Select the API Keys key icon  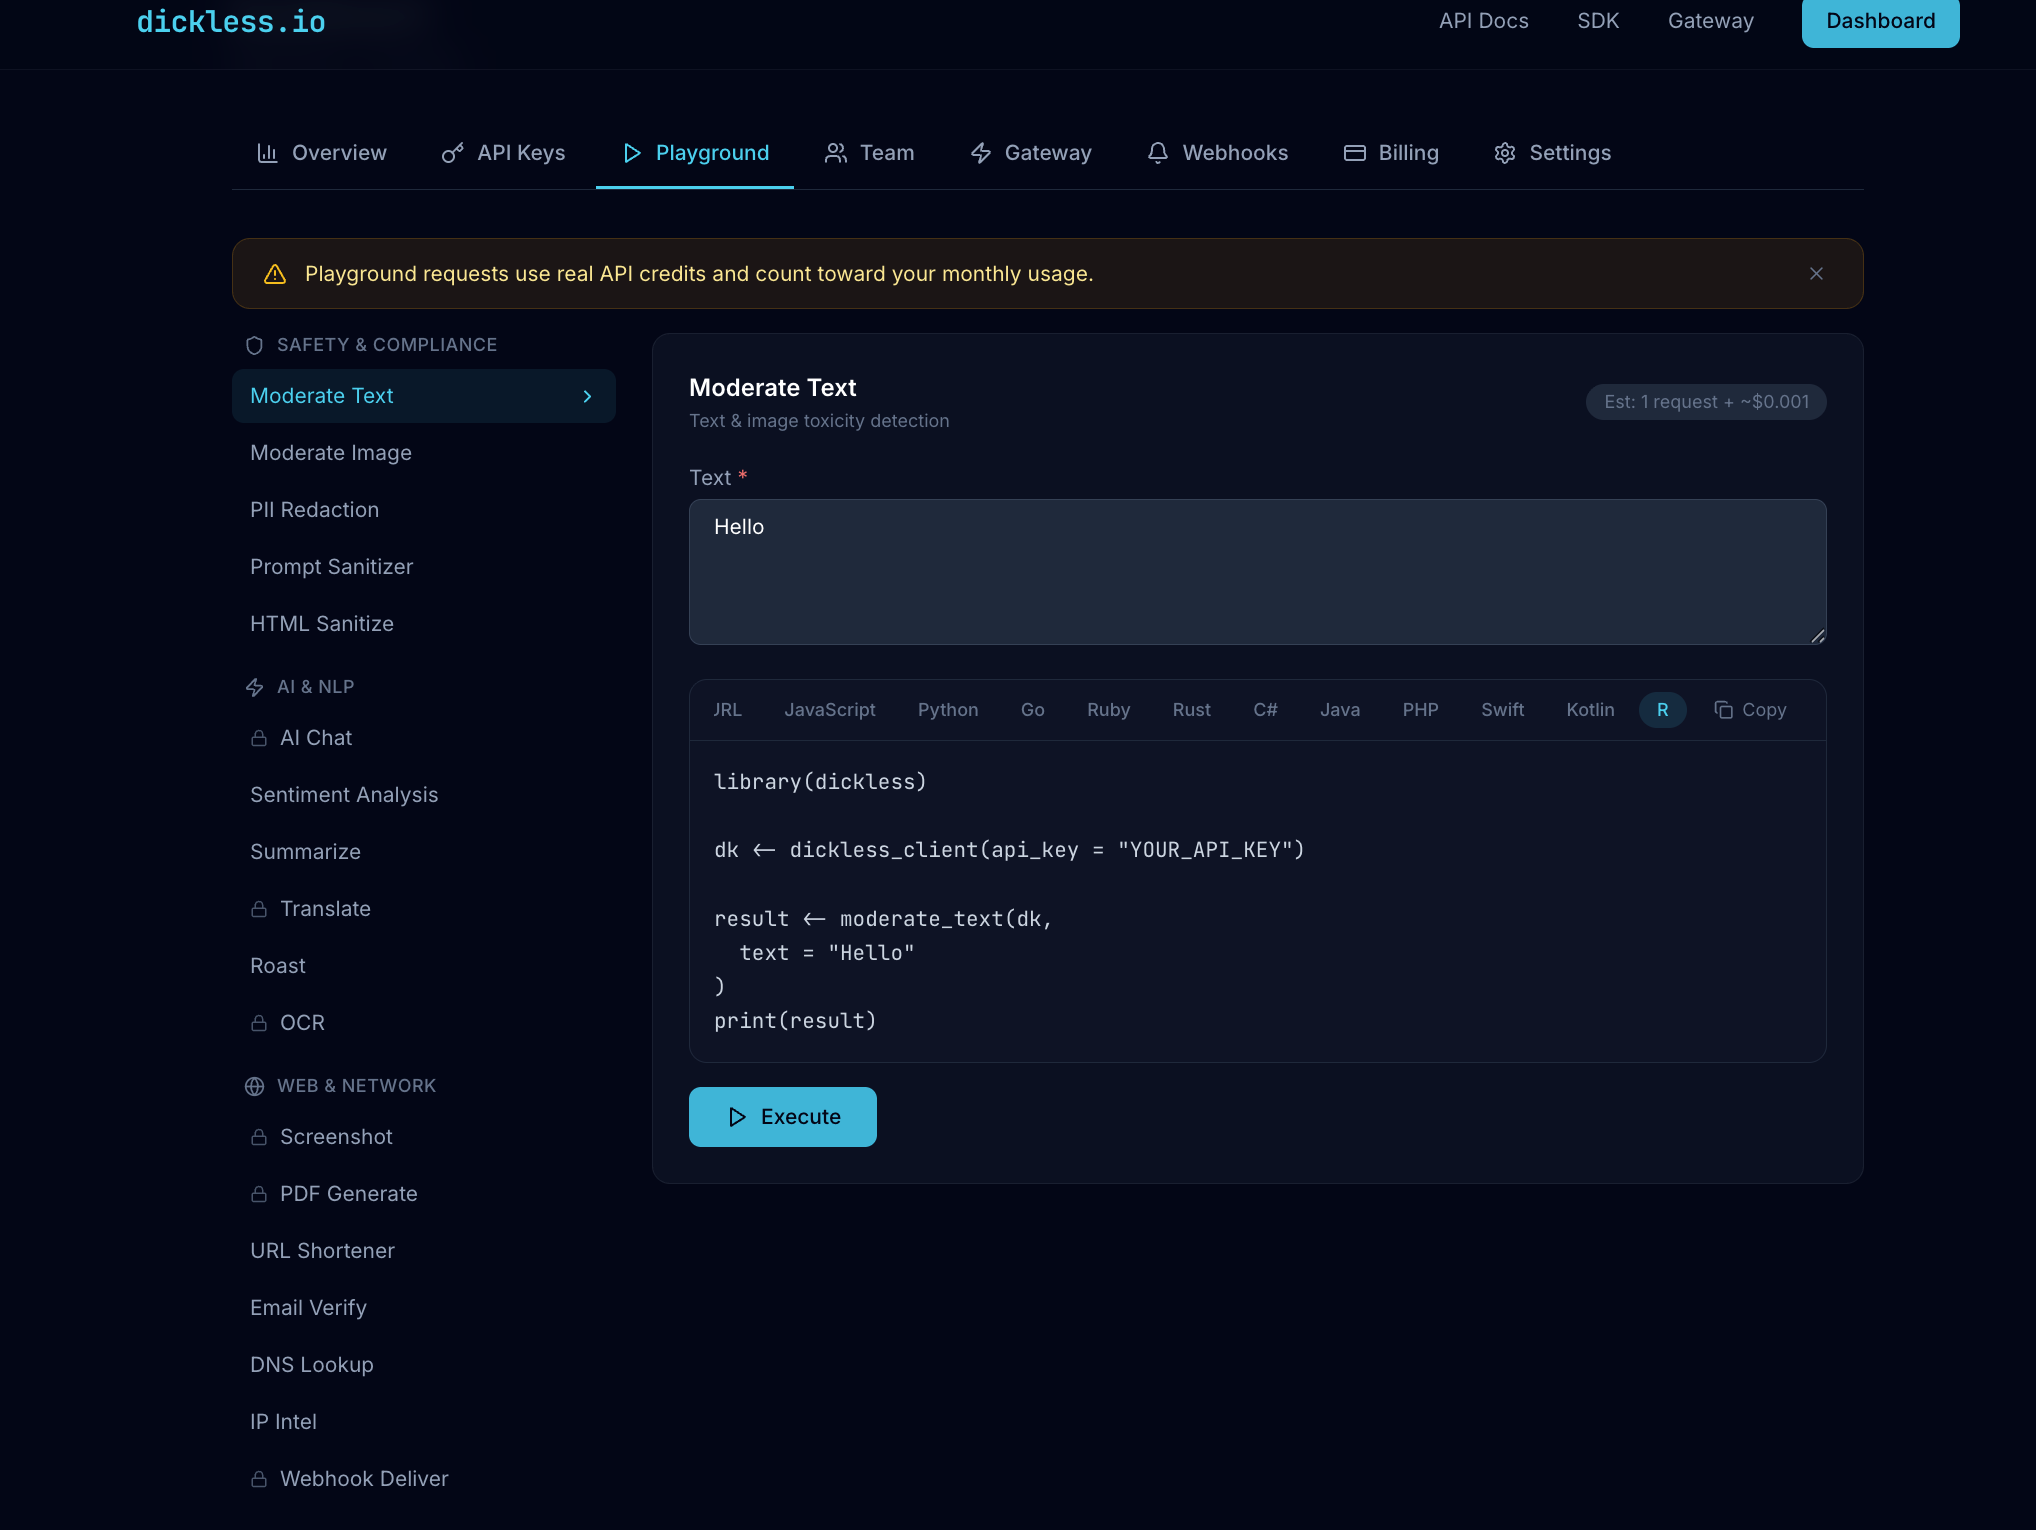click(x=452, y=152)
